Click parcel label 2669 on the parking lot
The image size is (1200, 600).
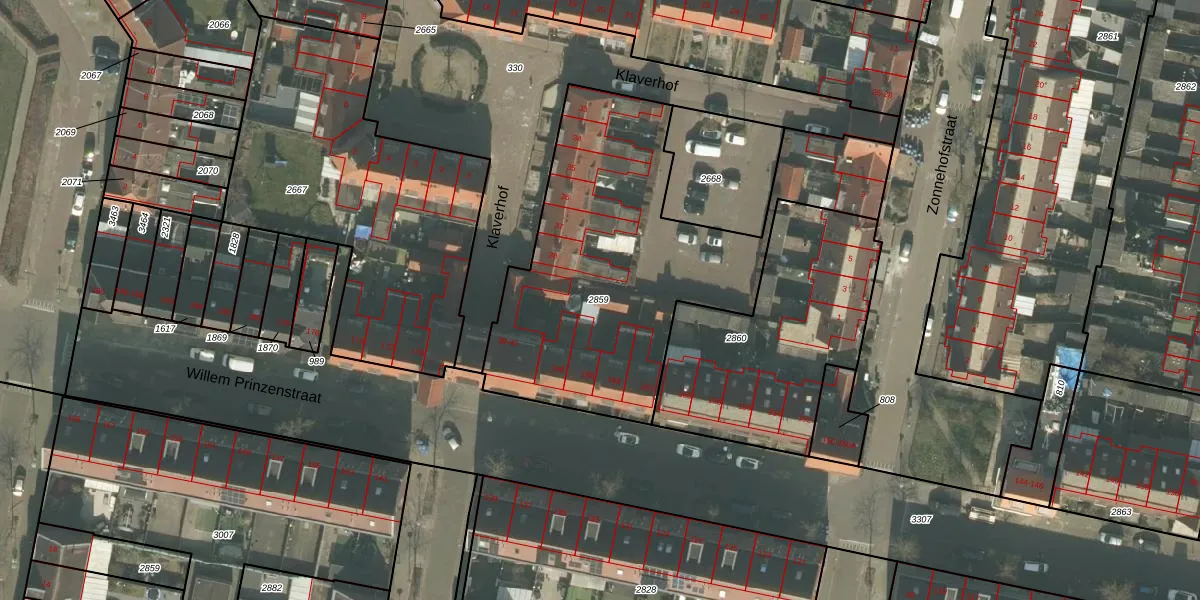pos(711,179)
